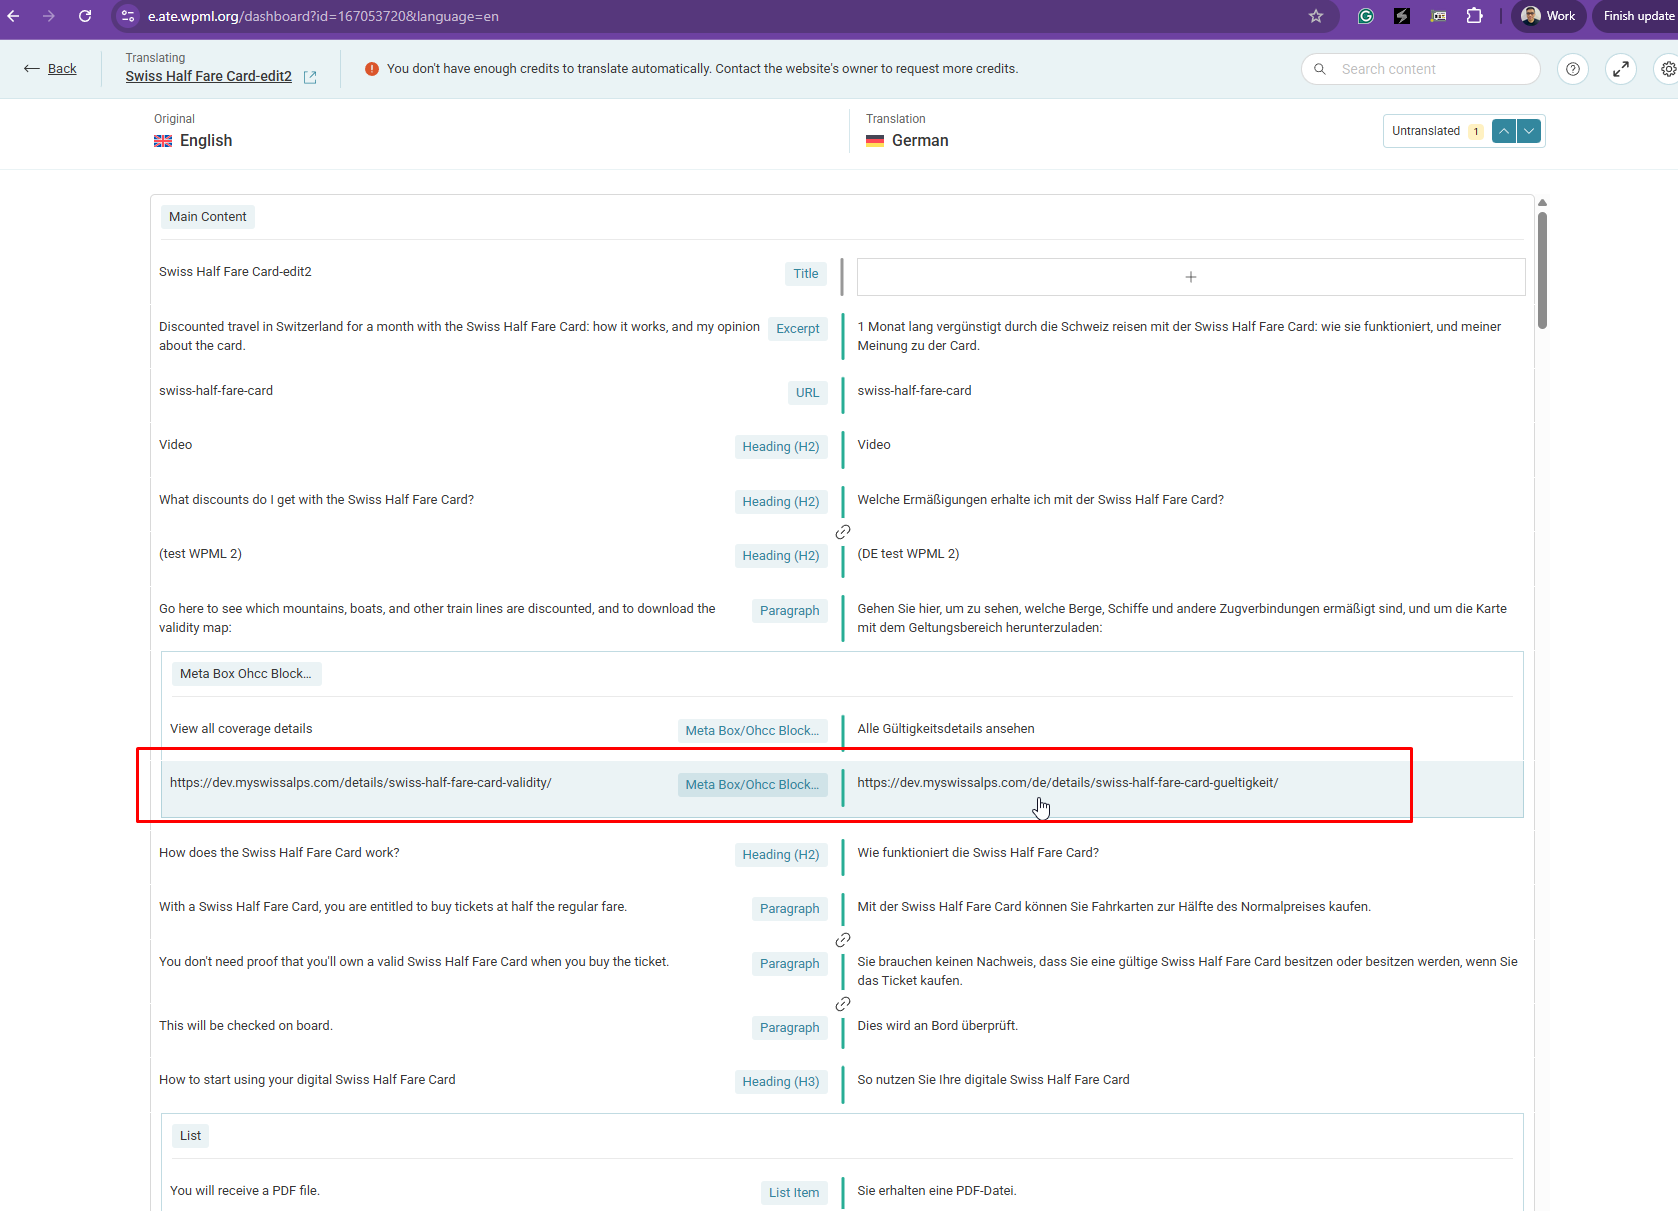
Task: Click the magnifier icon in the search box
Action: (x=1320, y=69)
